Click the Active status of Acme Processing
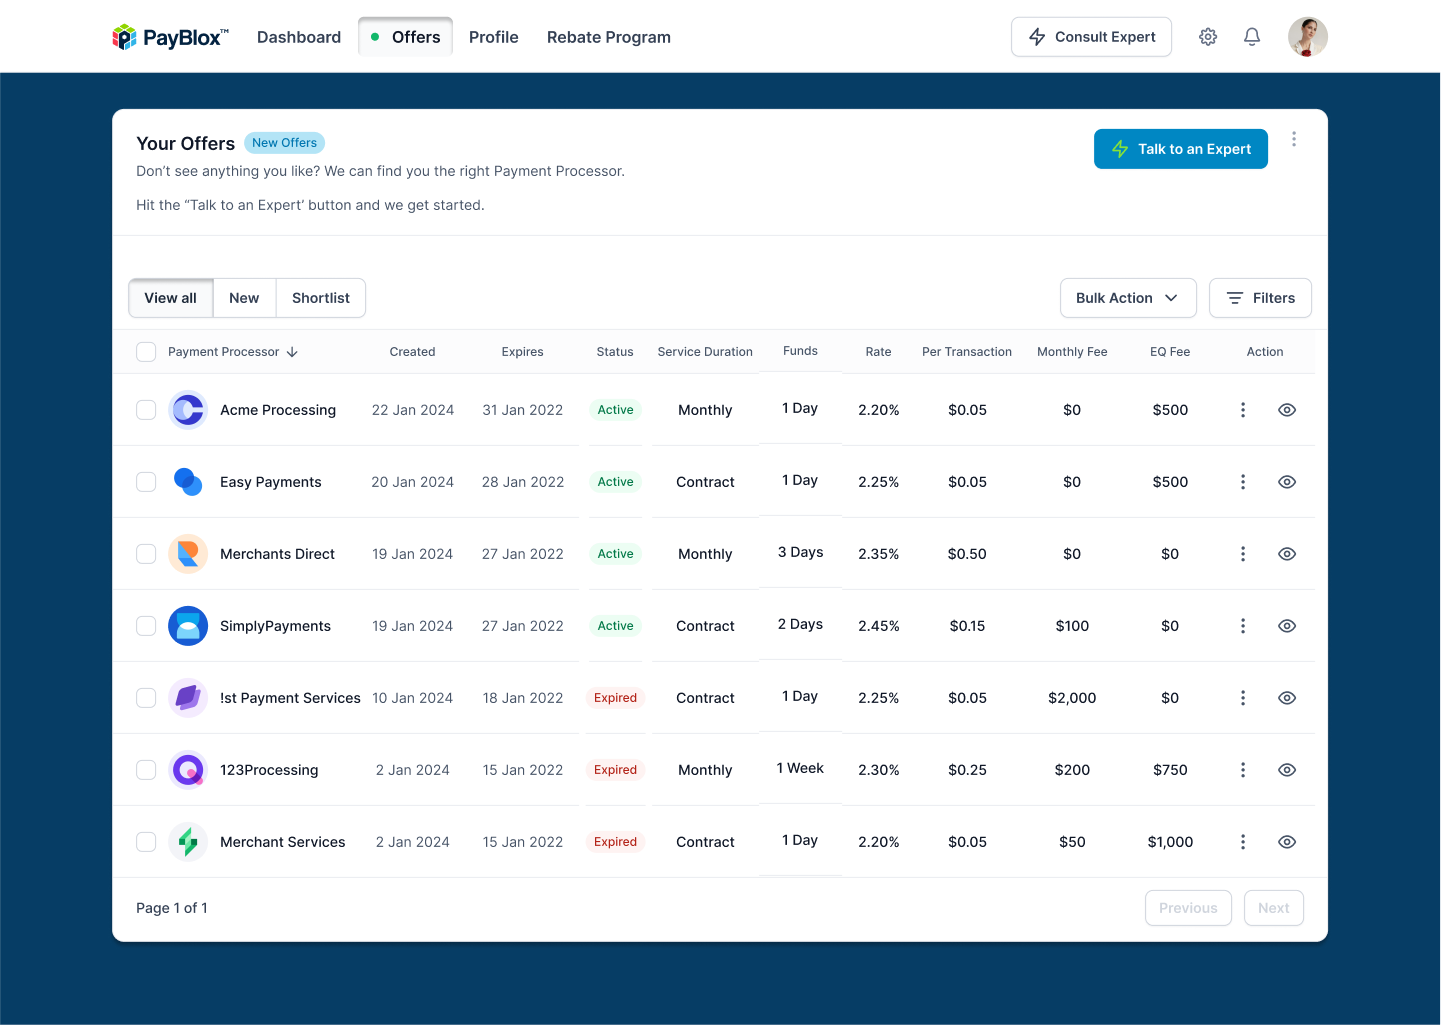The height and width of the screenshot is (1025, 1441). (x=615, y=410)
